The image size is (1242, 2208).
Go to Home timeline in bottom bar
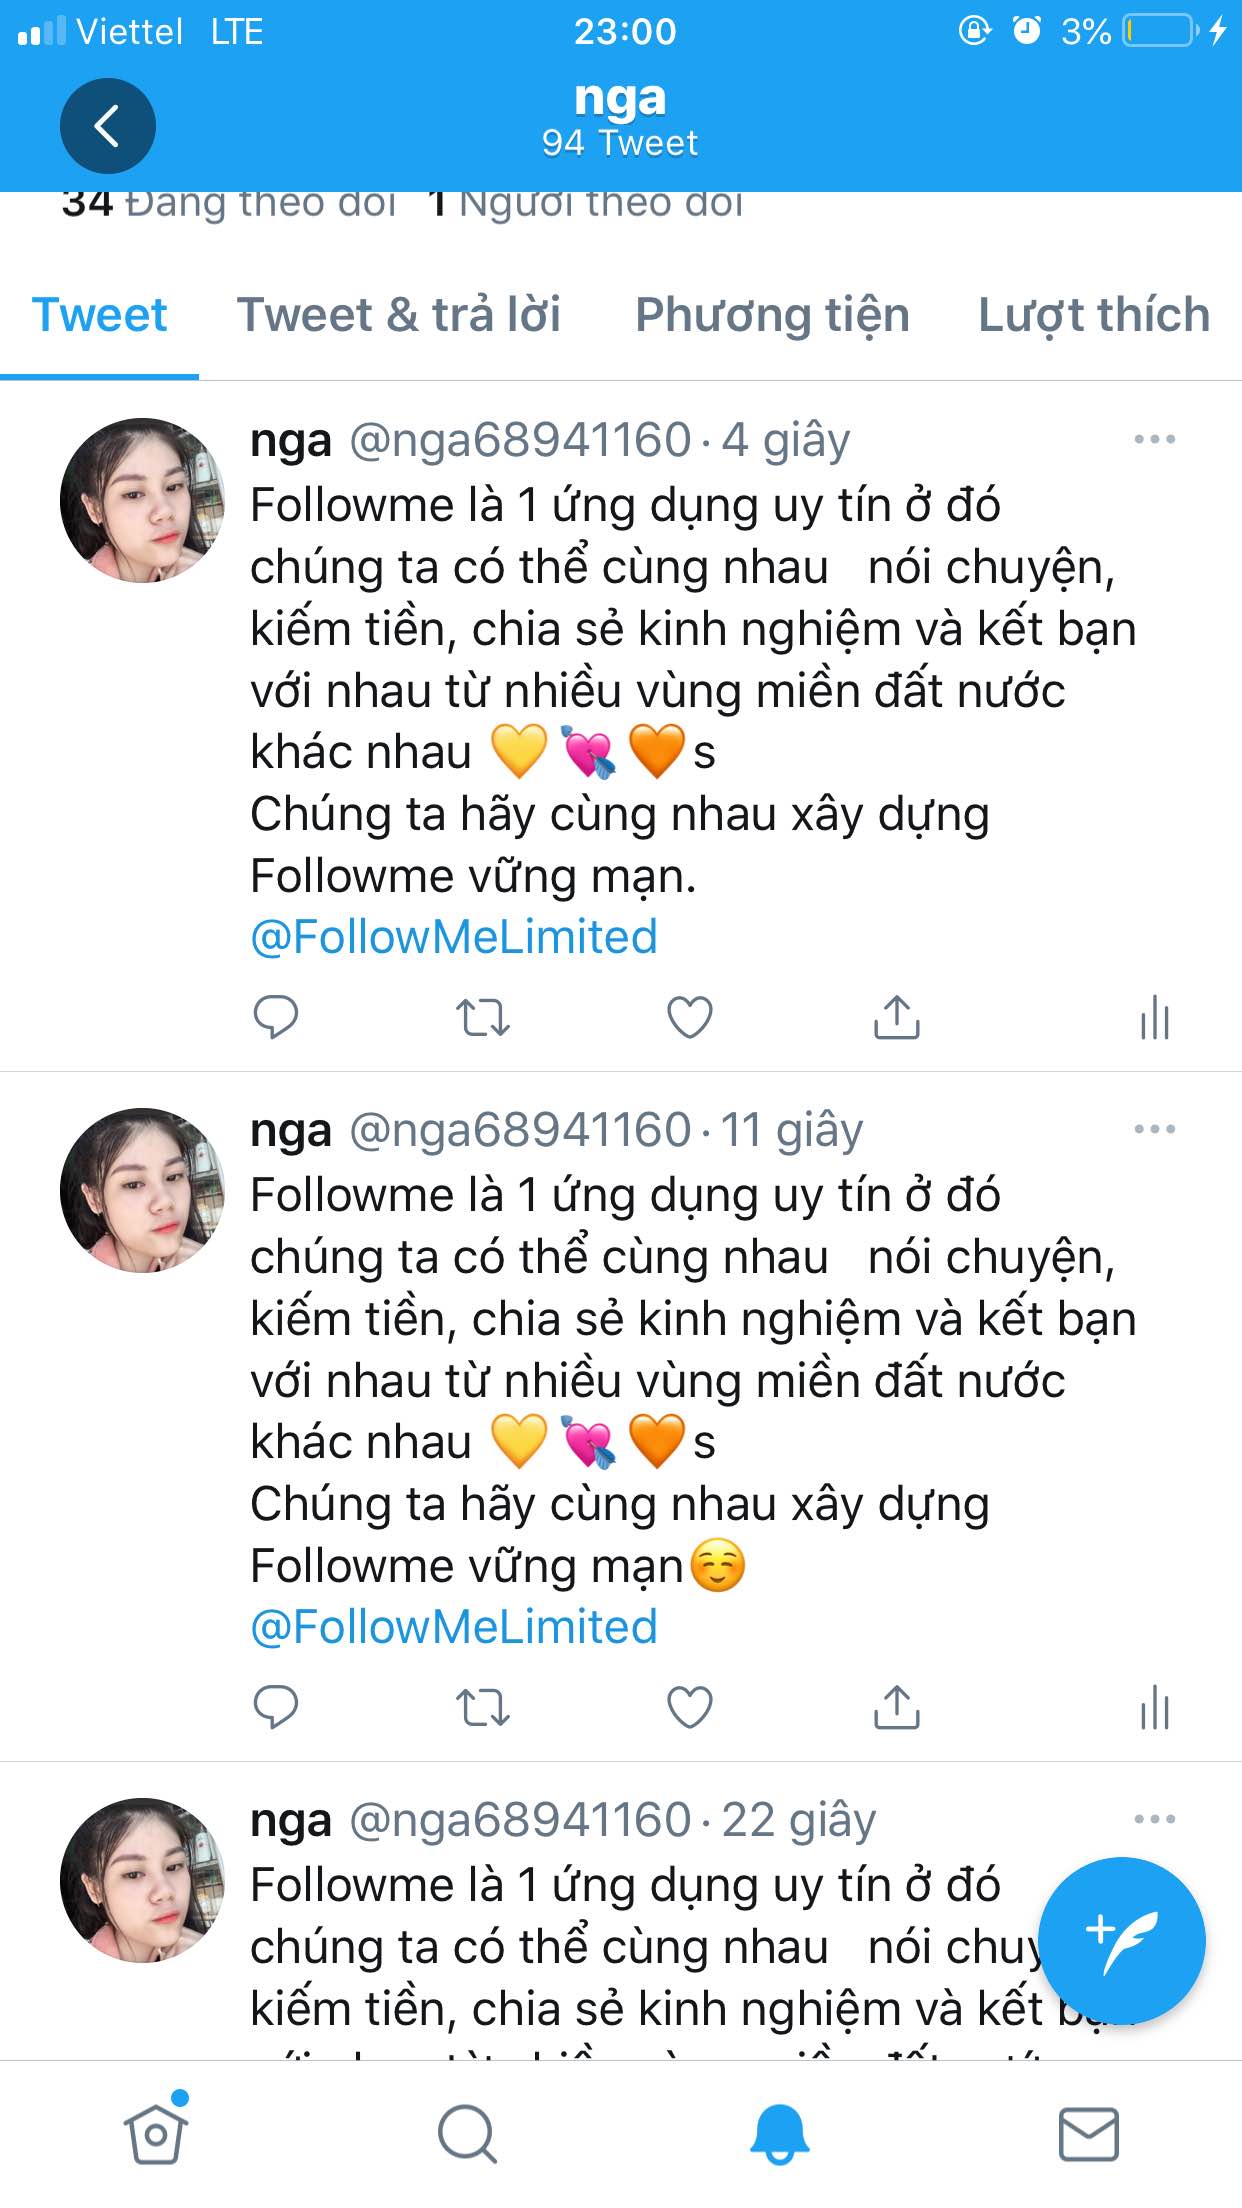(156, 2132)
